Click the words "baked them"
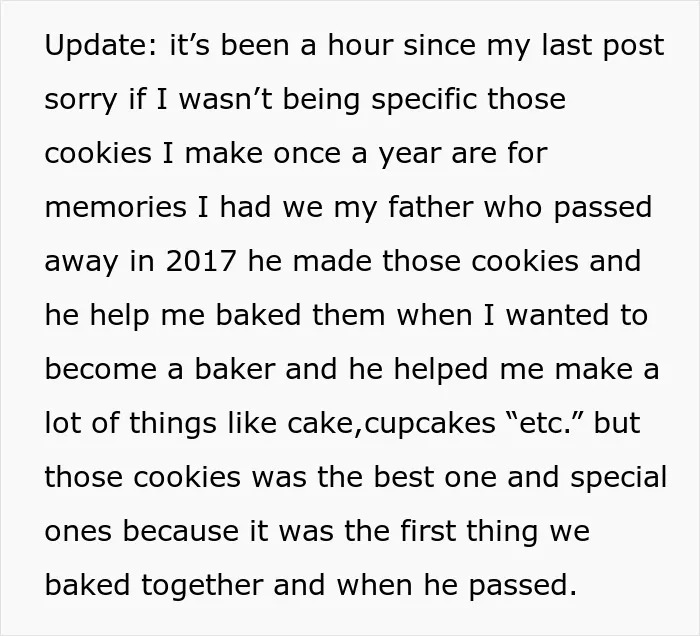The image size is (700, 636). pyautogui.click(x=300, y=315)
